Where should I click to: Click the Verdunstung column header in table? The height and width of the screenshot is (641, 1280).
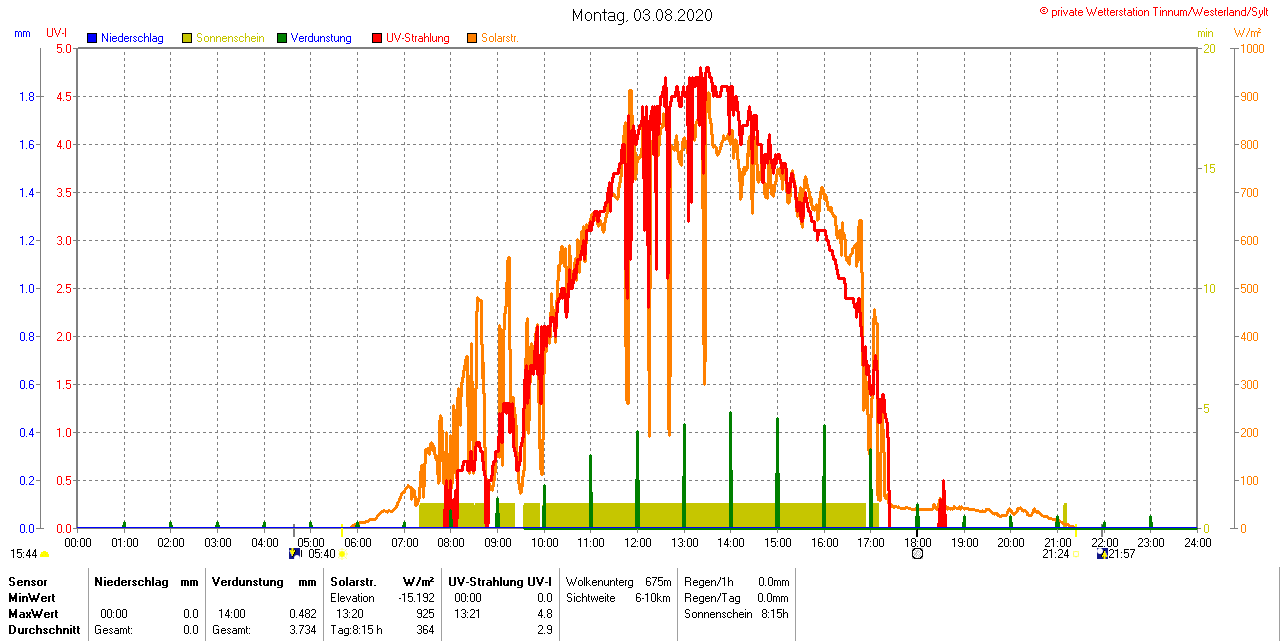coord(246,581)
